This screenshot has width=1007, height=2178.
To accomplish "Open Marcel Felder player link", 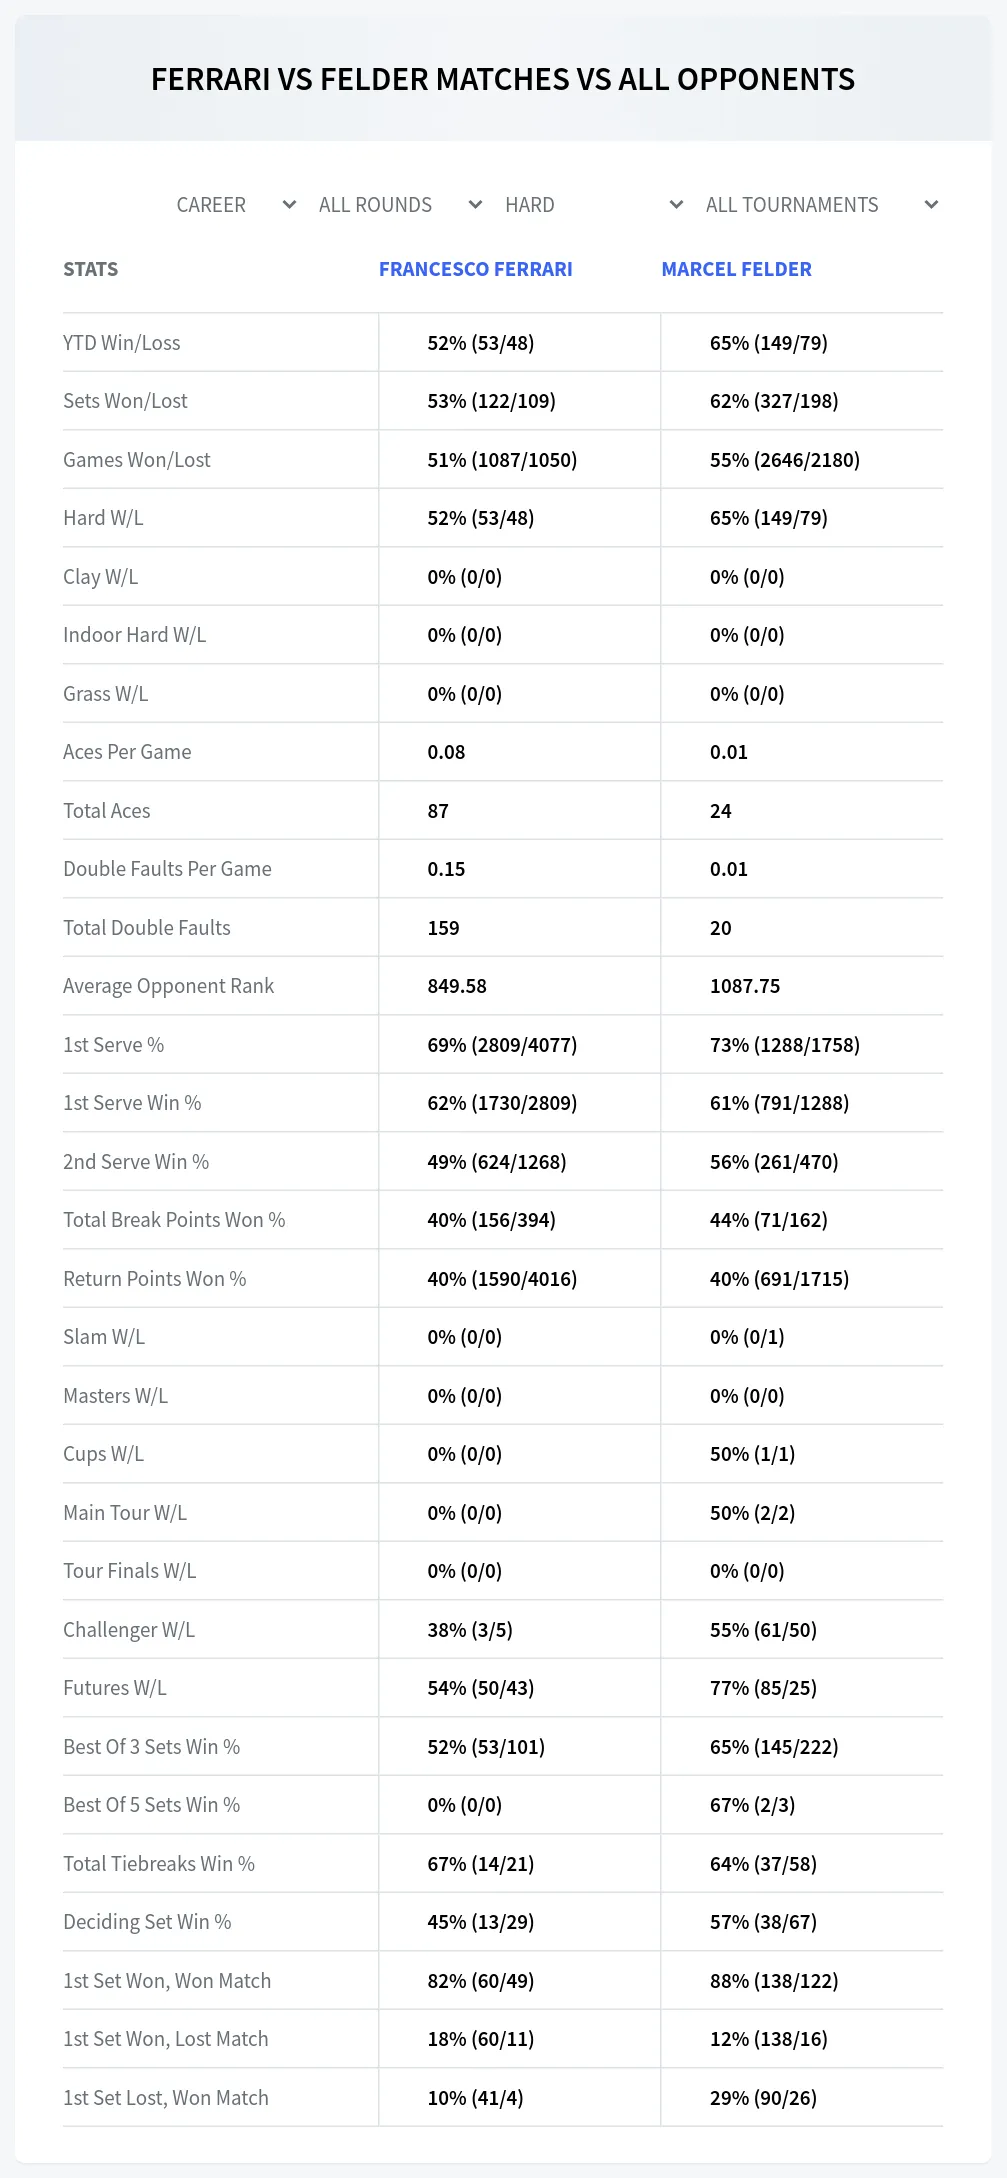I will (x=737, y=269).
